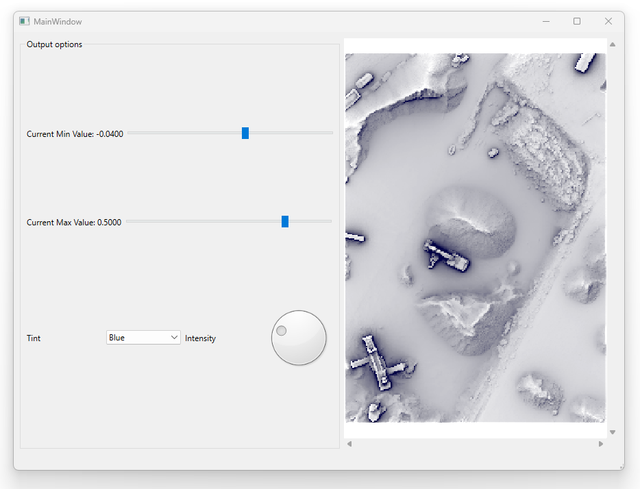This screenshot has height=489, width=640.
Task: Click the MainWindow app icon in title bar
Action: tap(24, 21)
